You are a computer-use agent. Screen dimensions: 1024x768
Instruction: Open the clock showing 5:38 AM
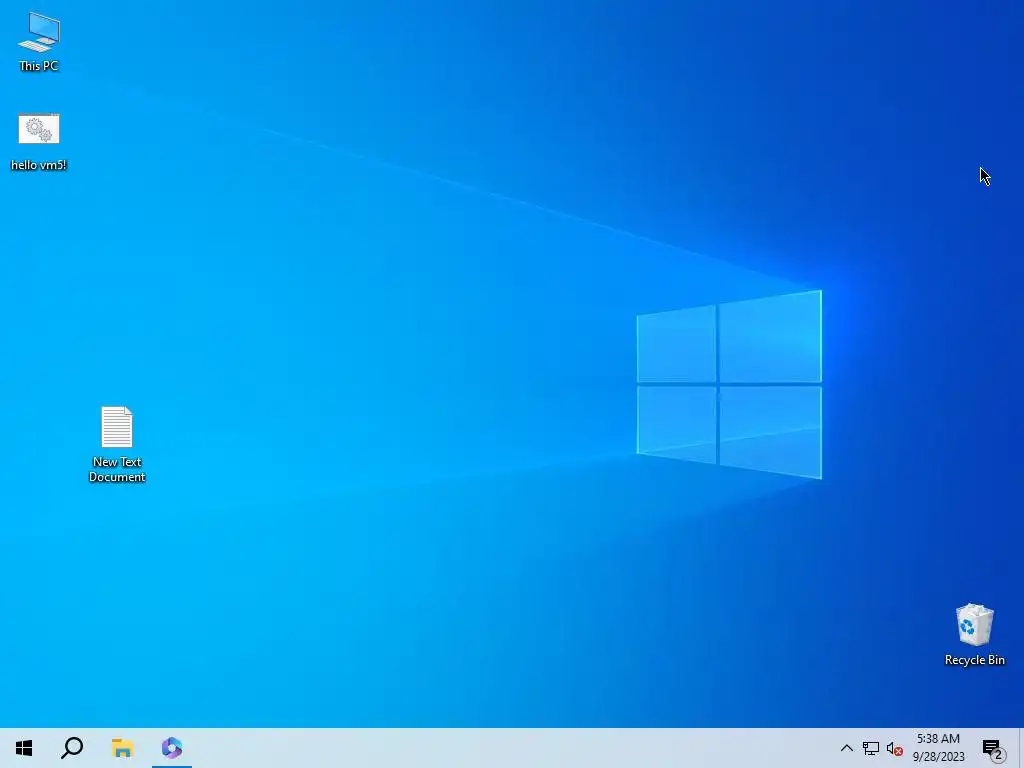[x=938, y=748]
